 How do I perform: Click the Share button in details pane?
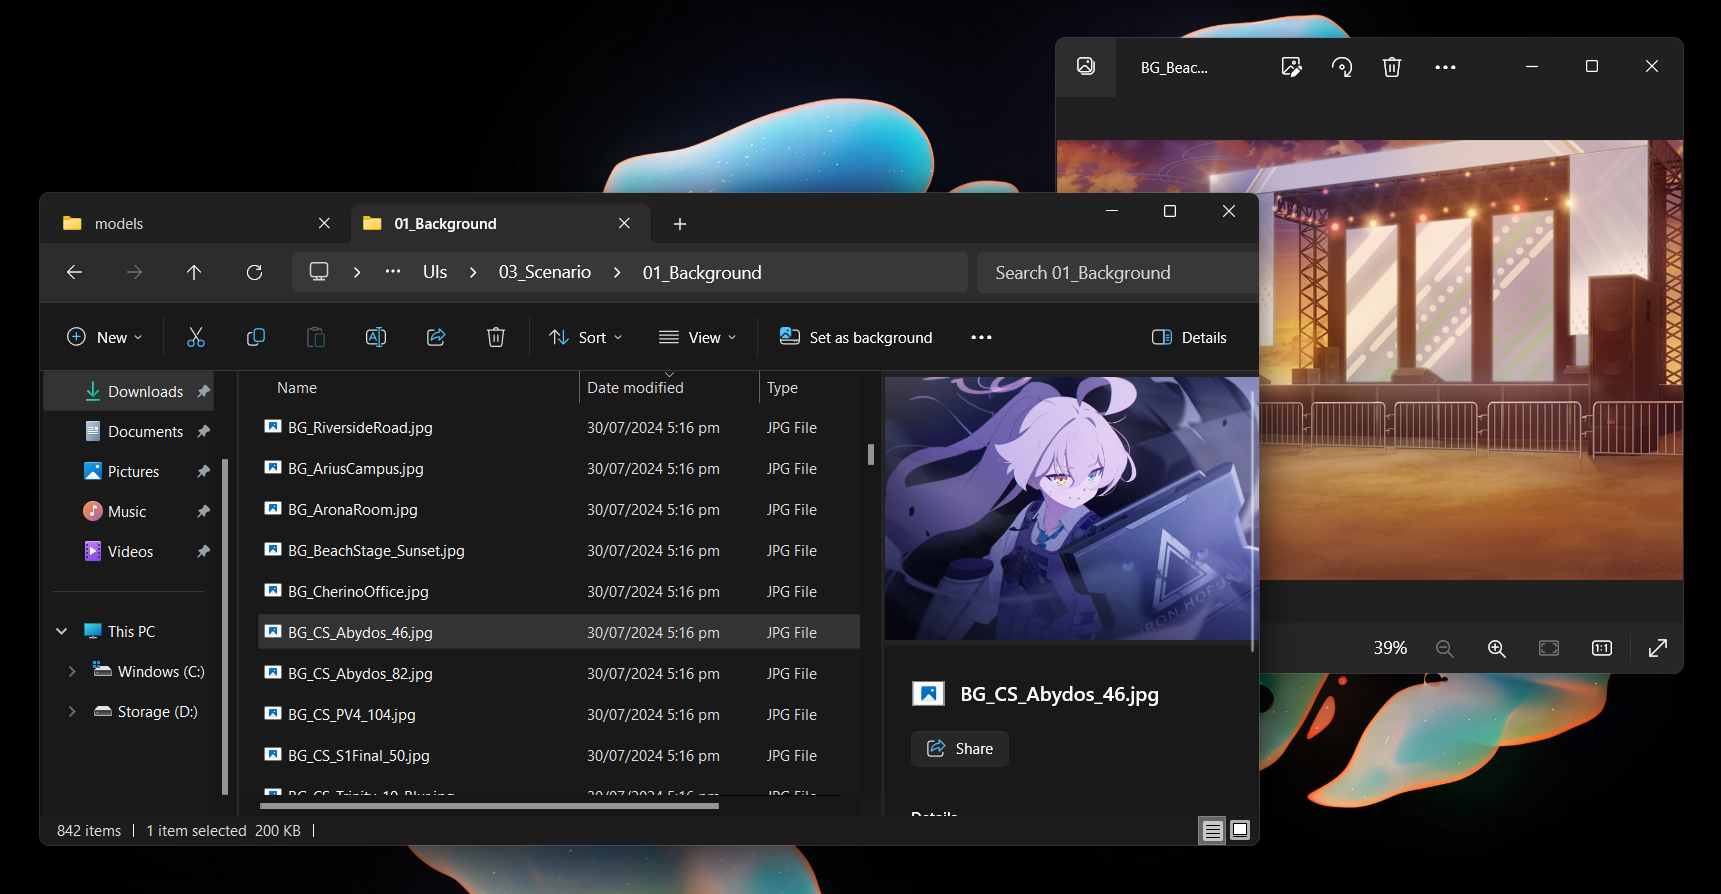(960, 748)
